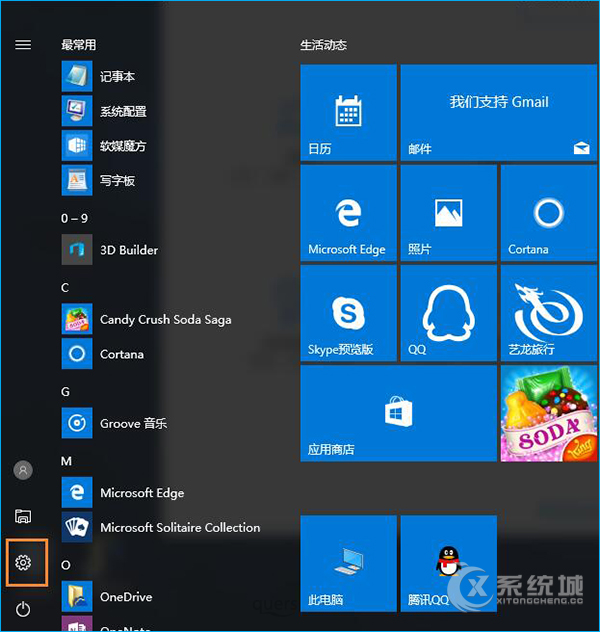Open the 照片 Photos tile
Image resolution: width=600 pixels, height=632 pixels.
click(x=448, y=213)
